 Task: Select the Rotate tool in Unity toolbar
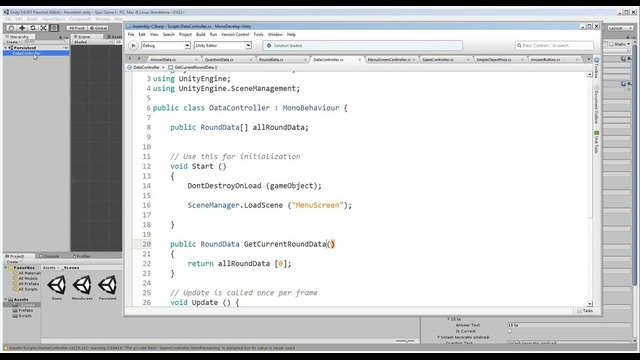coord(33,28)
